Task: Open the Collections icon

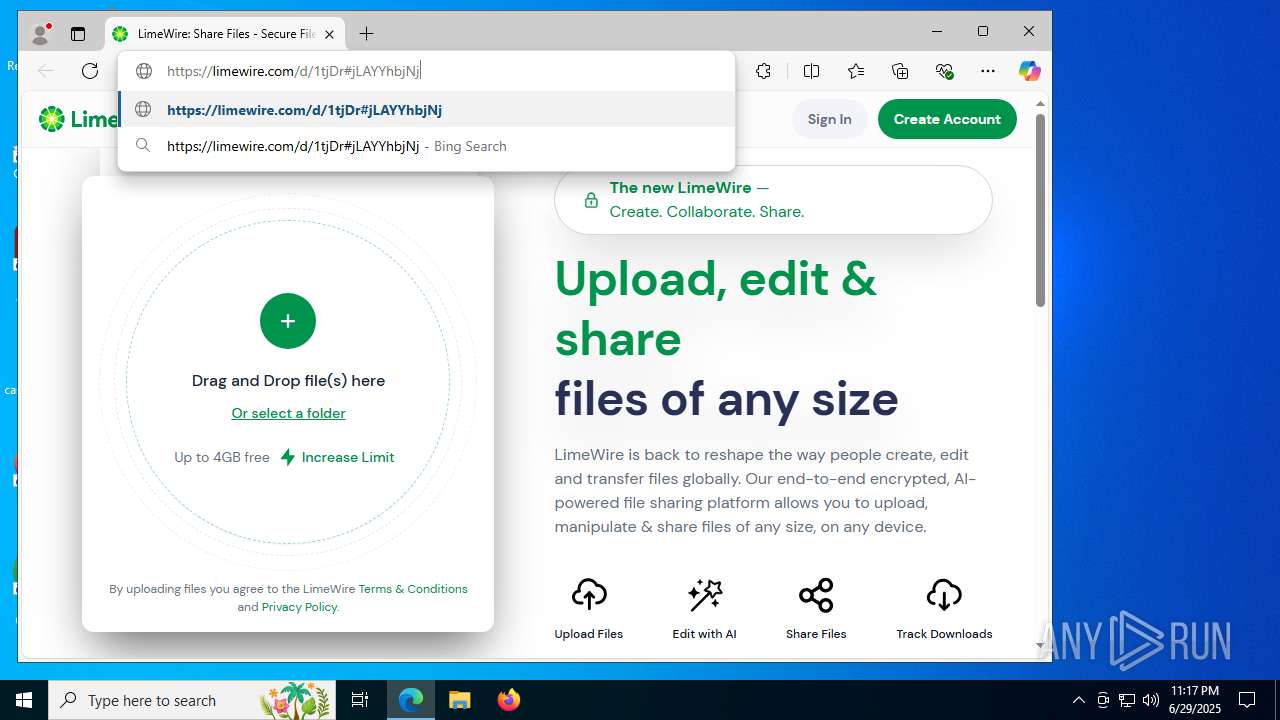Action: 900,71
